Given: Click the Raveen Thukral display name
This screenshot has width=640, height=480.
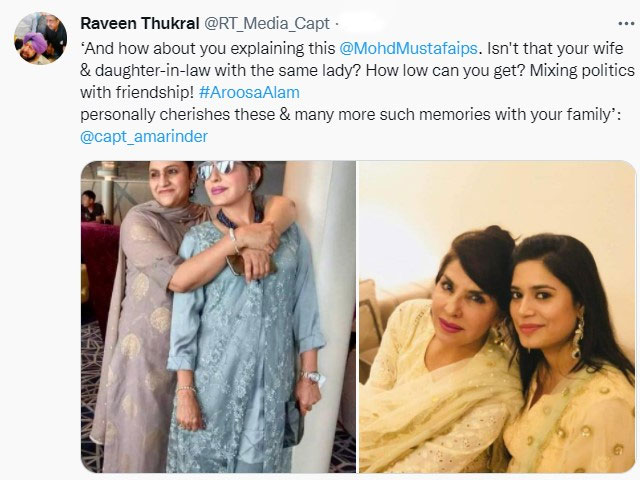Looking at the screenshot, I should pos(140,24).
